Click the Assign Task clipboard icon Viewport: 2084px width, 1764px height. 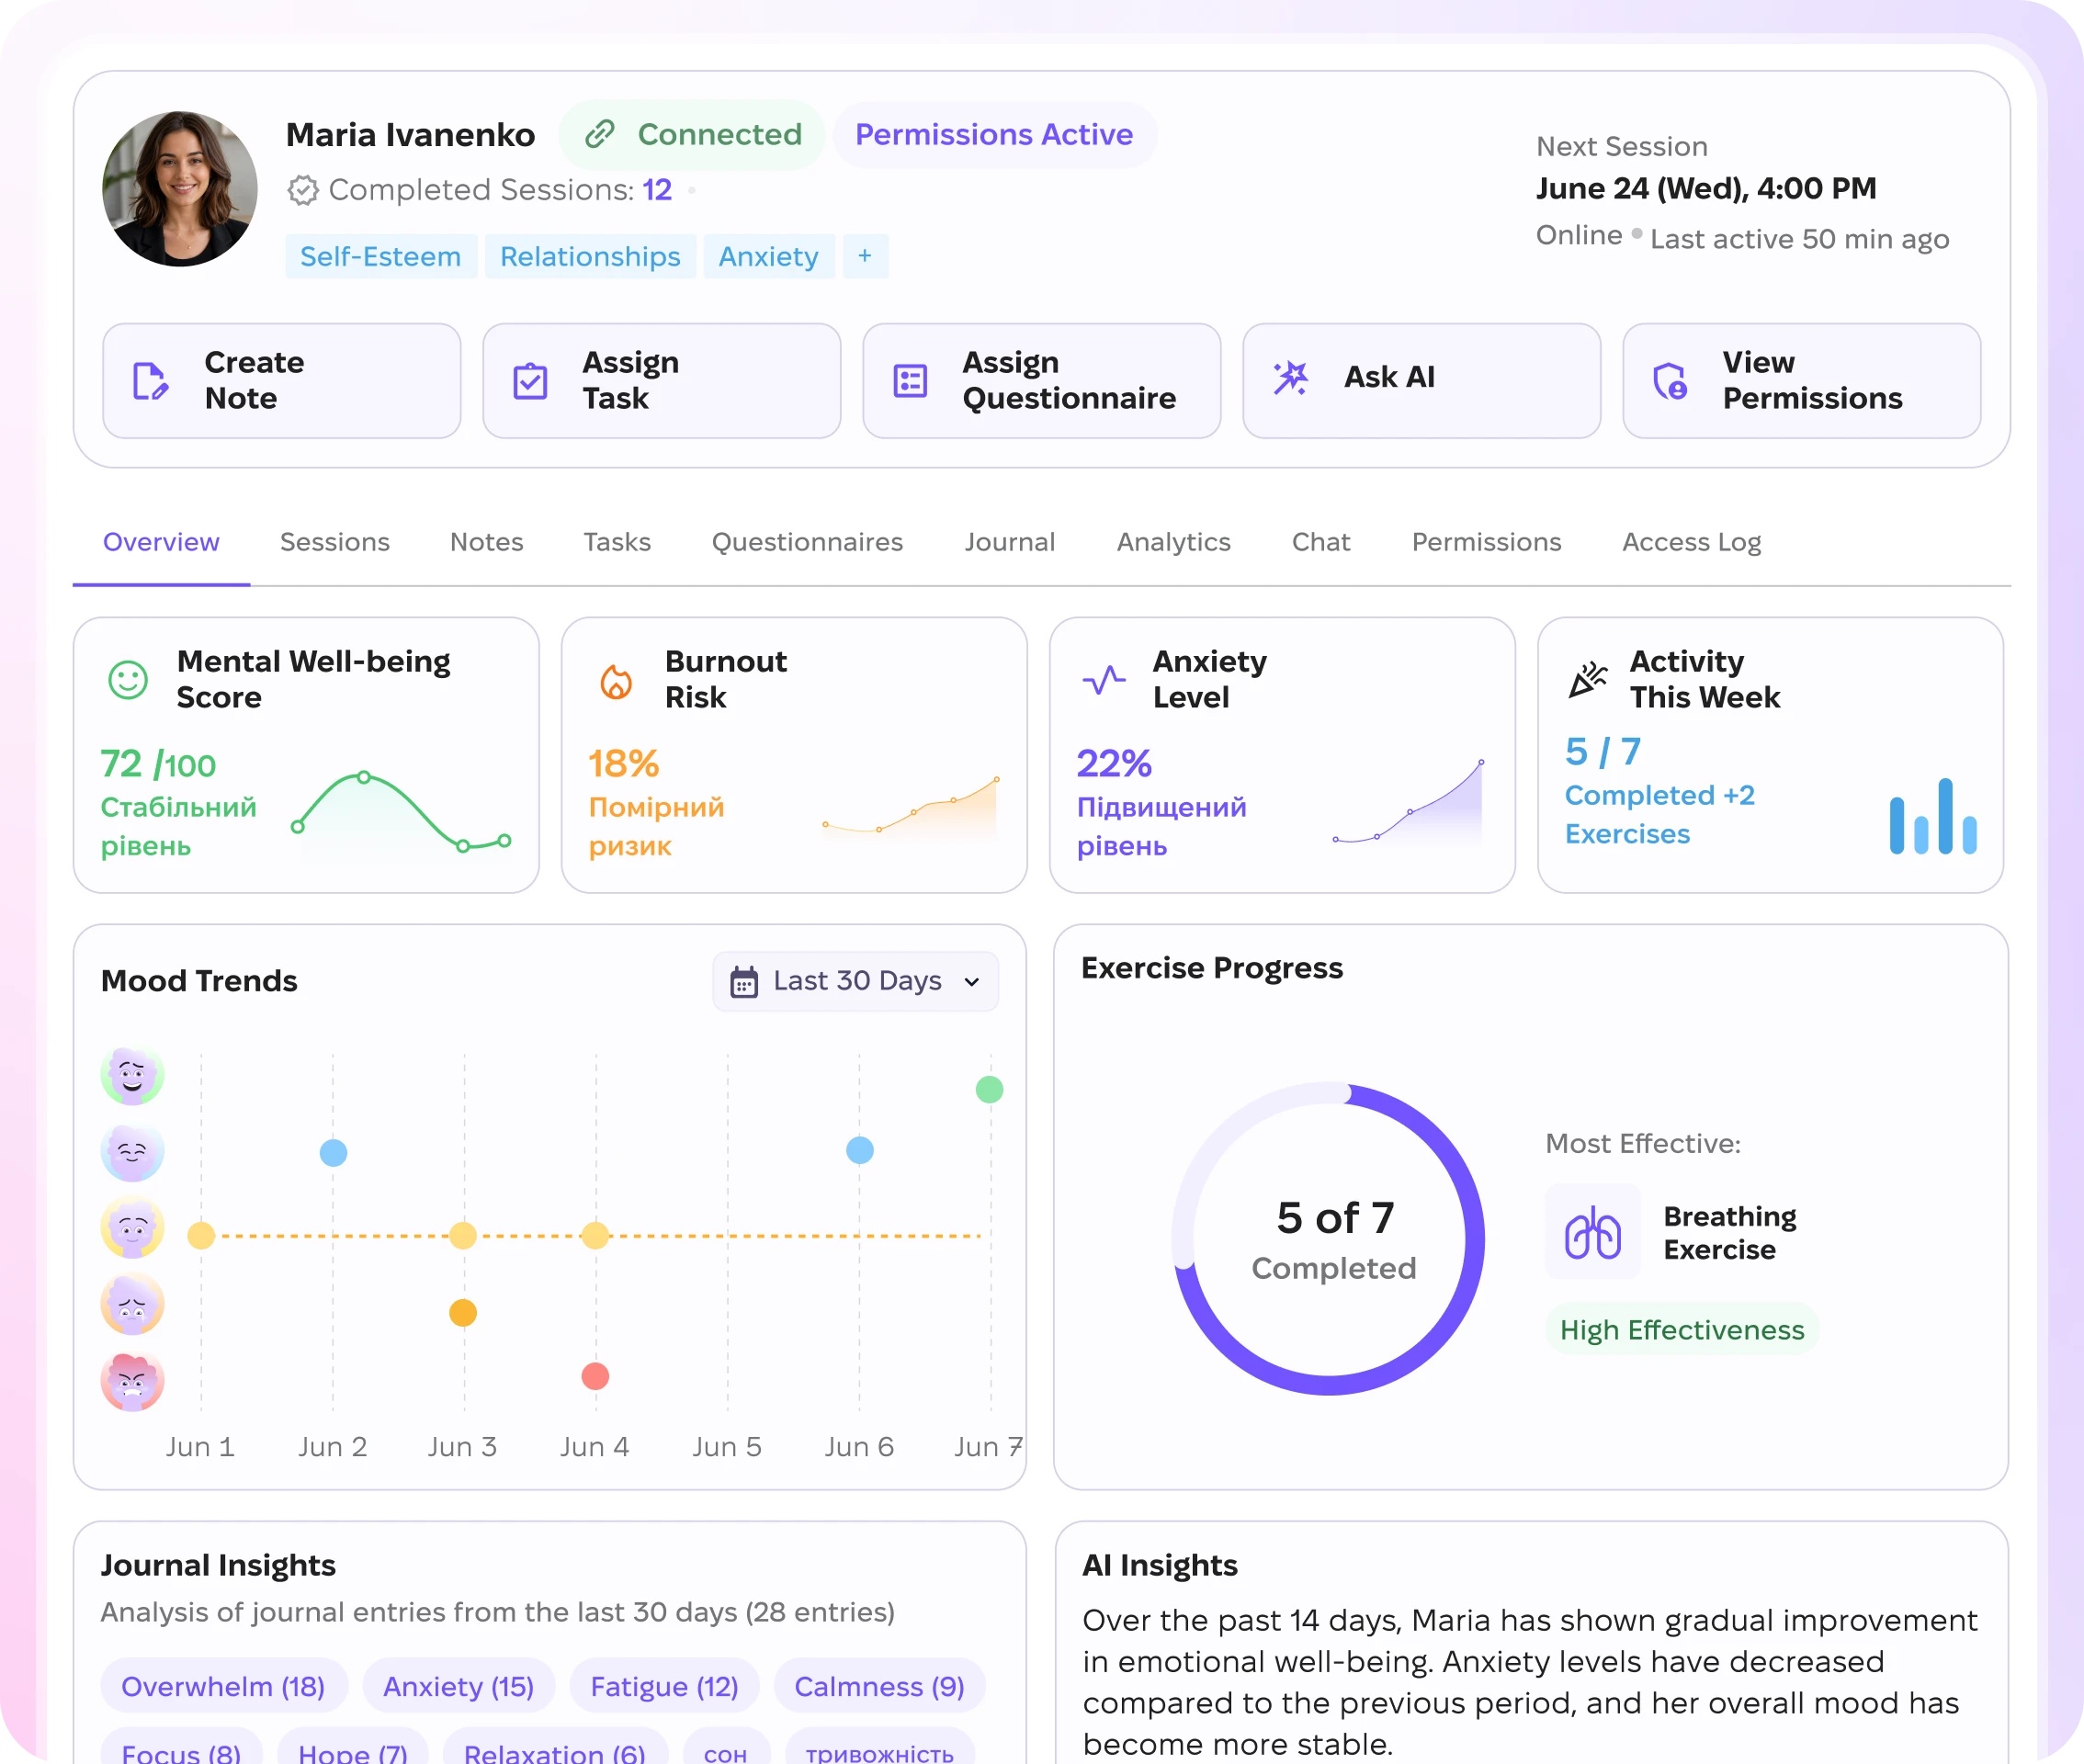[x=530, y=380]
